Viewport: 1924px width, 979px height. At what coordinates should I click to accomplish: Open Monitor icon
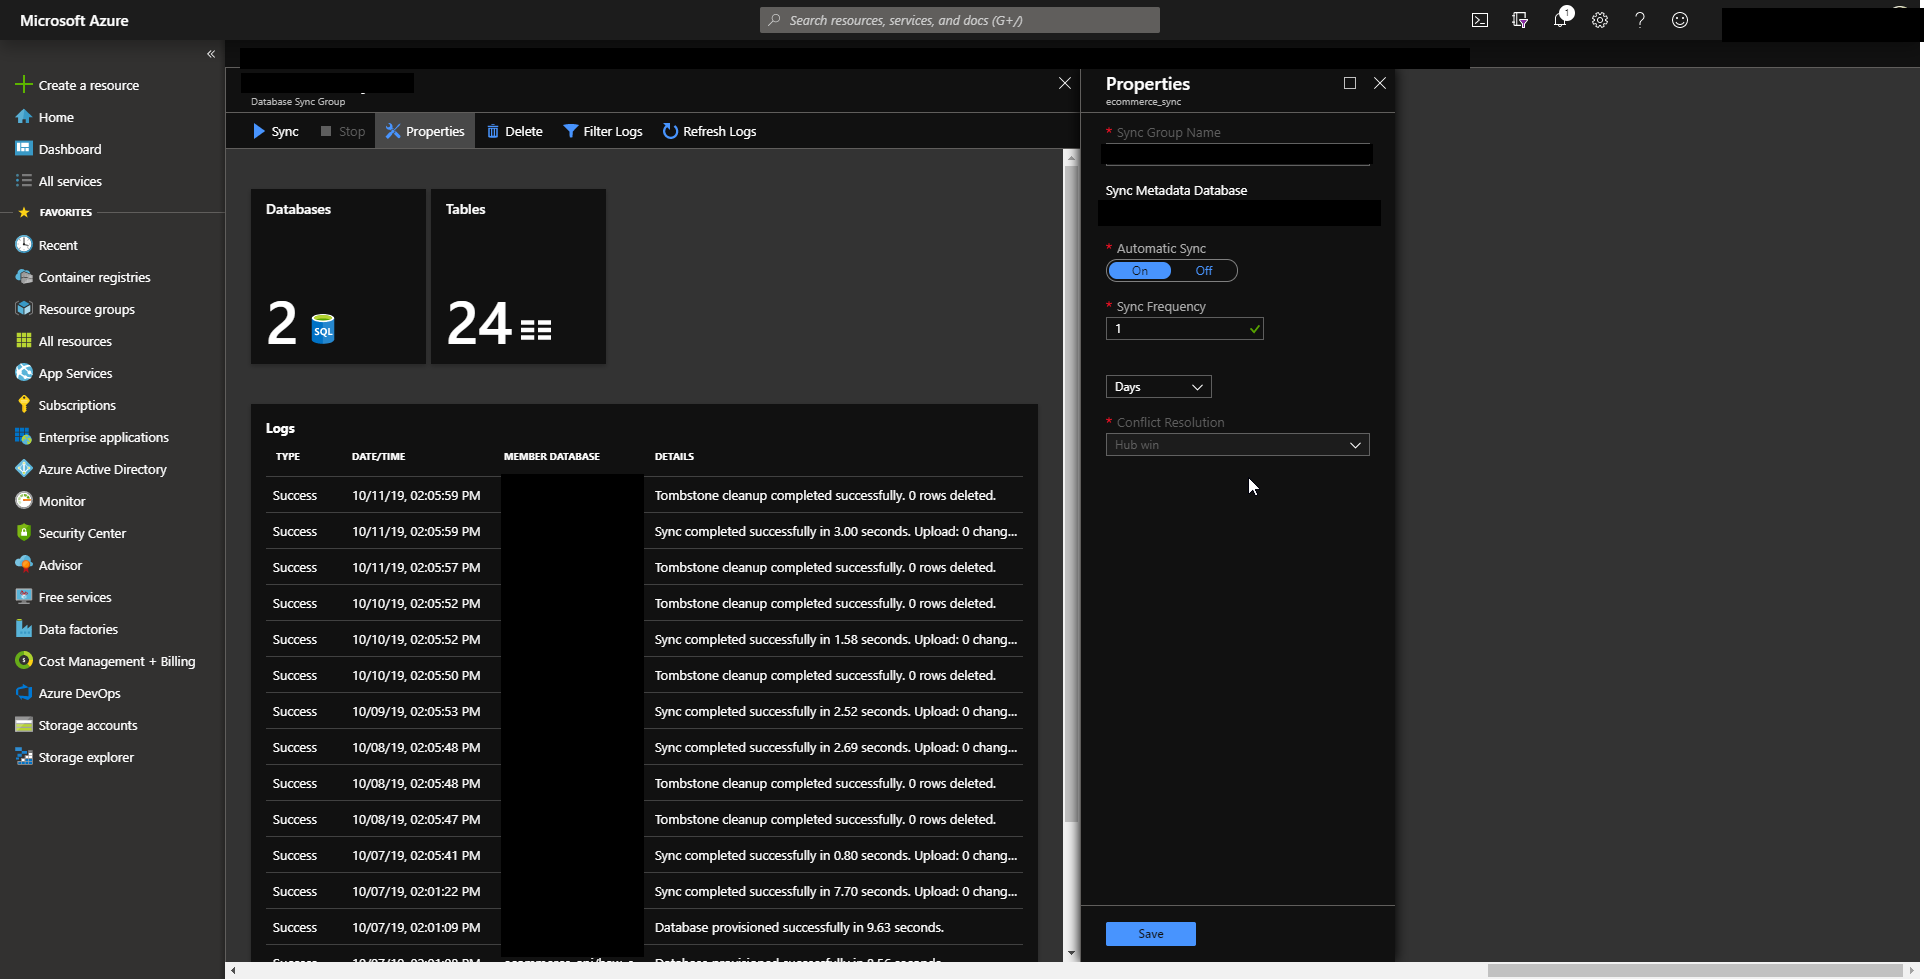point(24,501)
